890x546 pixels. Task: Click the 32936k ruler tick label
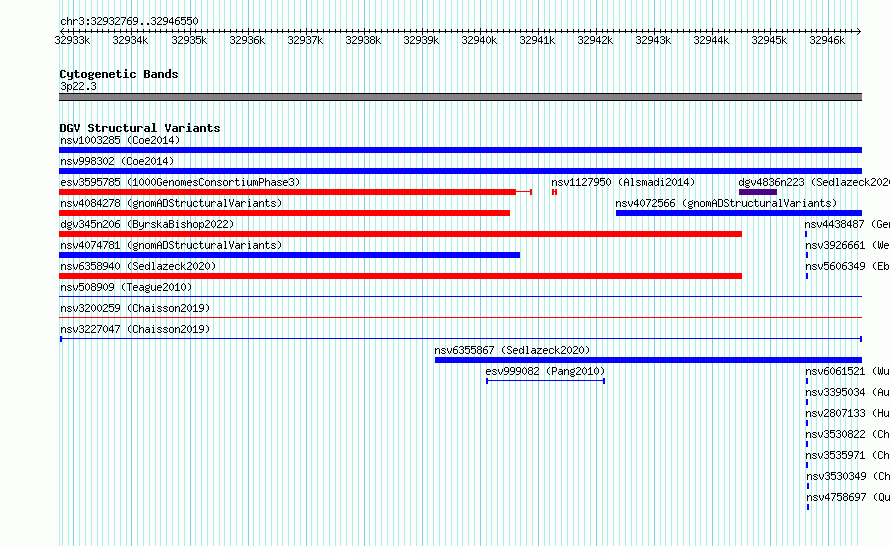pyautogui.click(x=247, y=40)
